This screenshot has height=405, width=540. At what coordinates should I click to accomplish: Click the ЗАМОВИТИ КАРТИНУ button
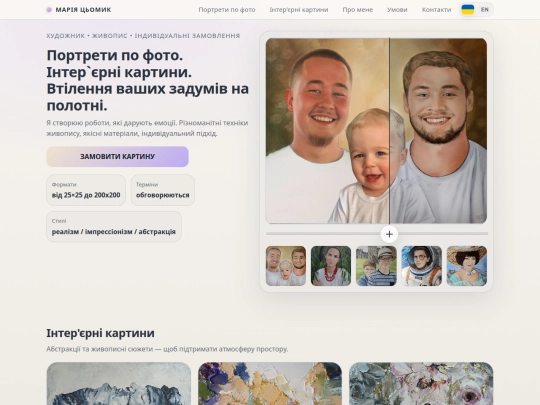click(117, 156)
